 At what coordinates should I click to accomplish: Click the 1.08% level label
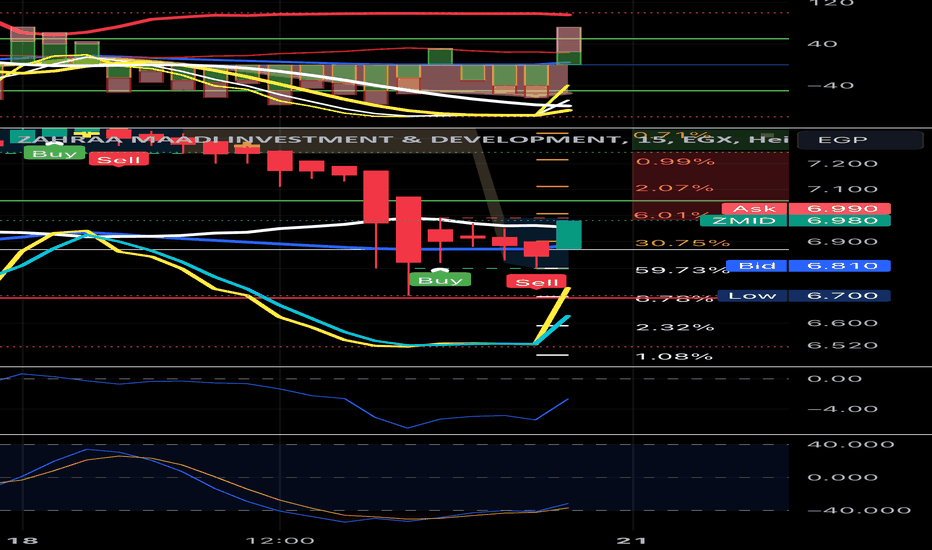[675, 356]
